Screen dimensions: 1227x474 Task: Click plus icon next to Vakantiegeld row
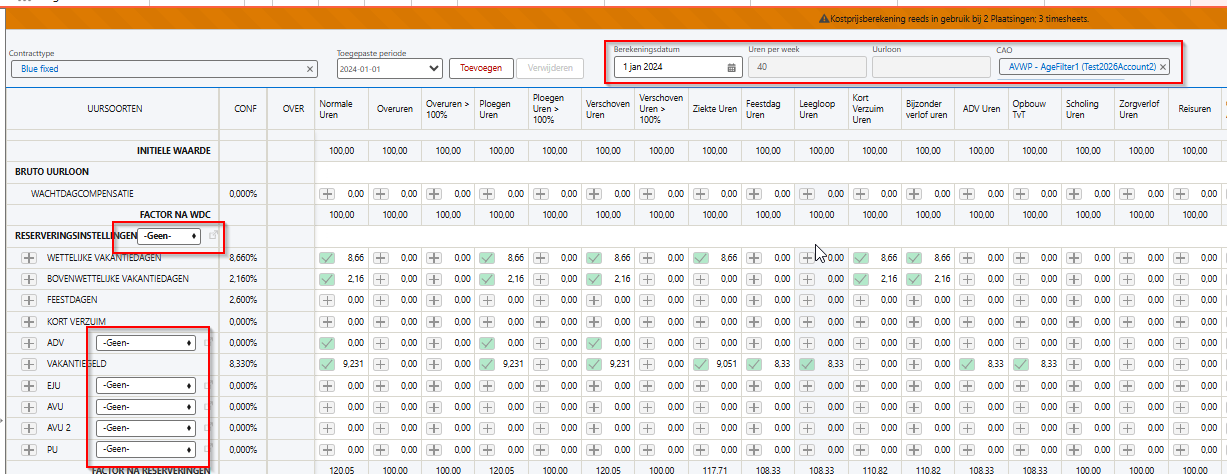click(28, 364)
